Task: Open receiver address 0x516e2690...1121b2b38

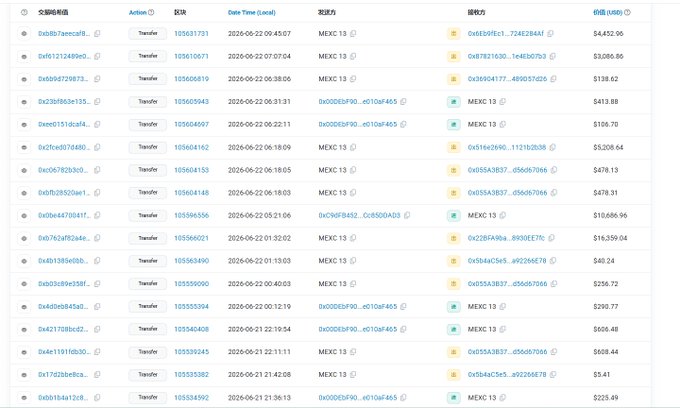Action: [507, 147]
